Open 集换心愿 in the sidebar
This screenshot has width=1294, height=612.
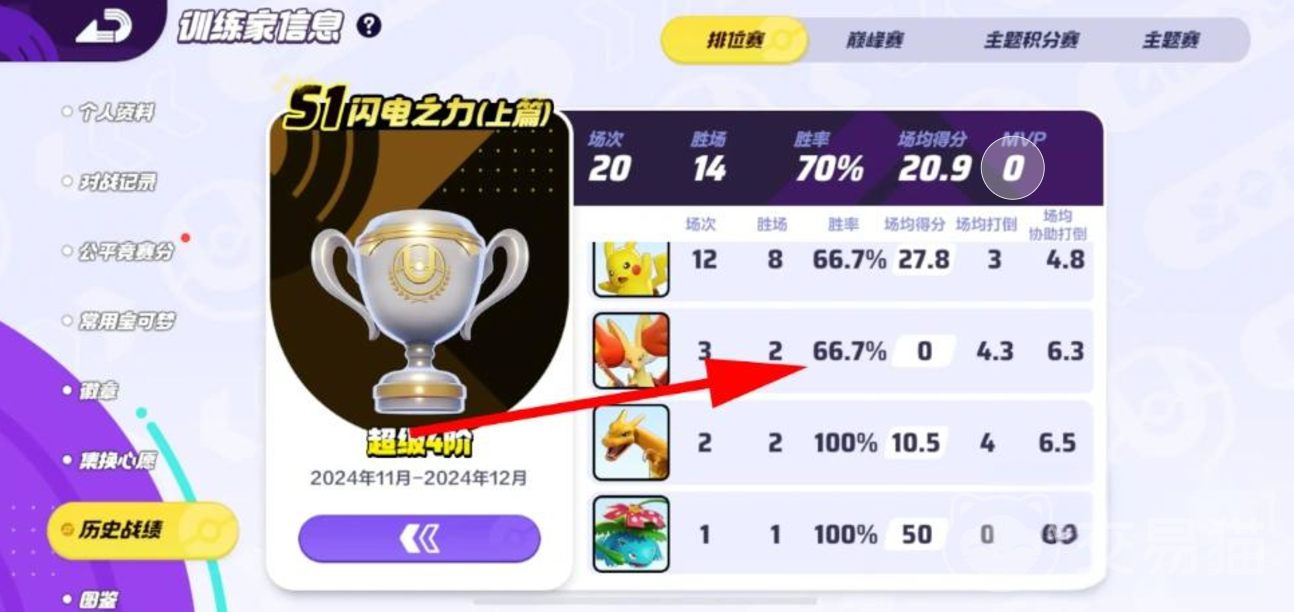point(116,460)
